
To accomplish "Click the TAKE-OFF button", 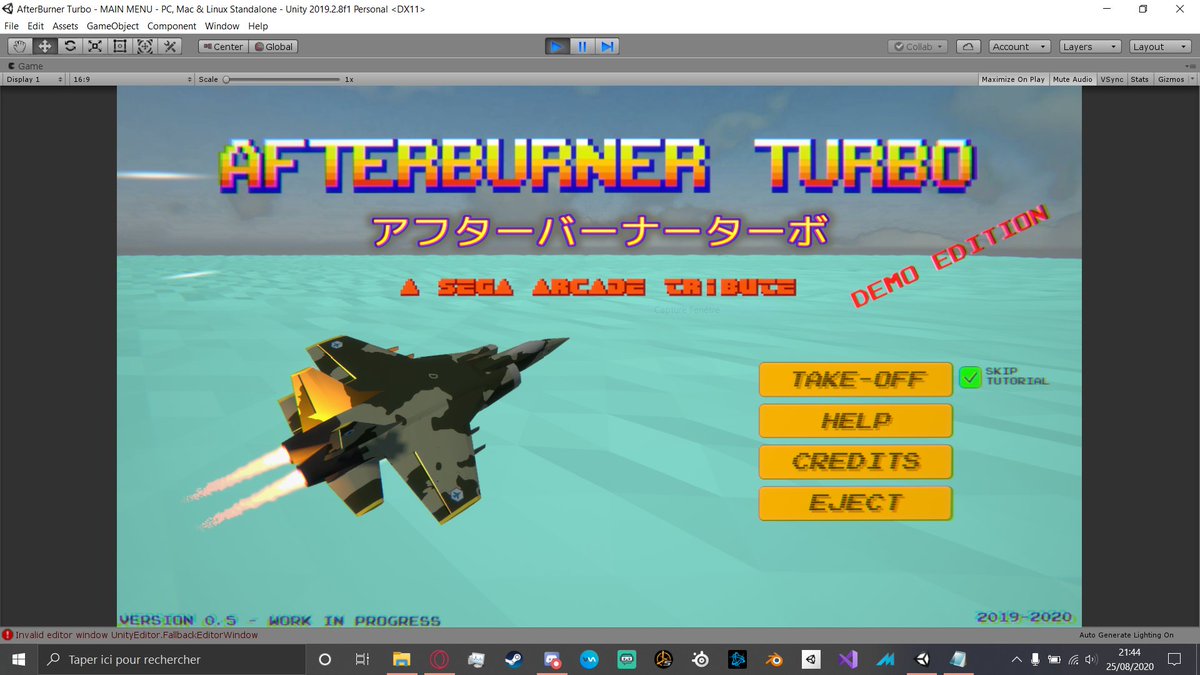I will [x=856, y=379].
